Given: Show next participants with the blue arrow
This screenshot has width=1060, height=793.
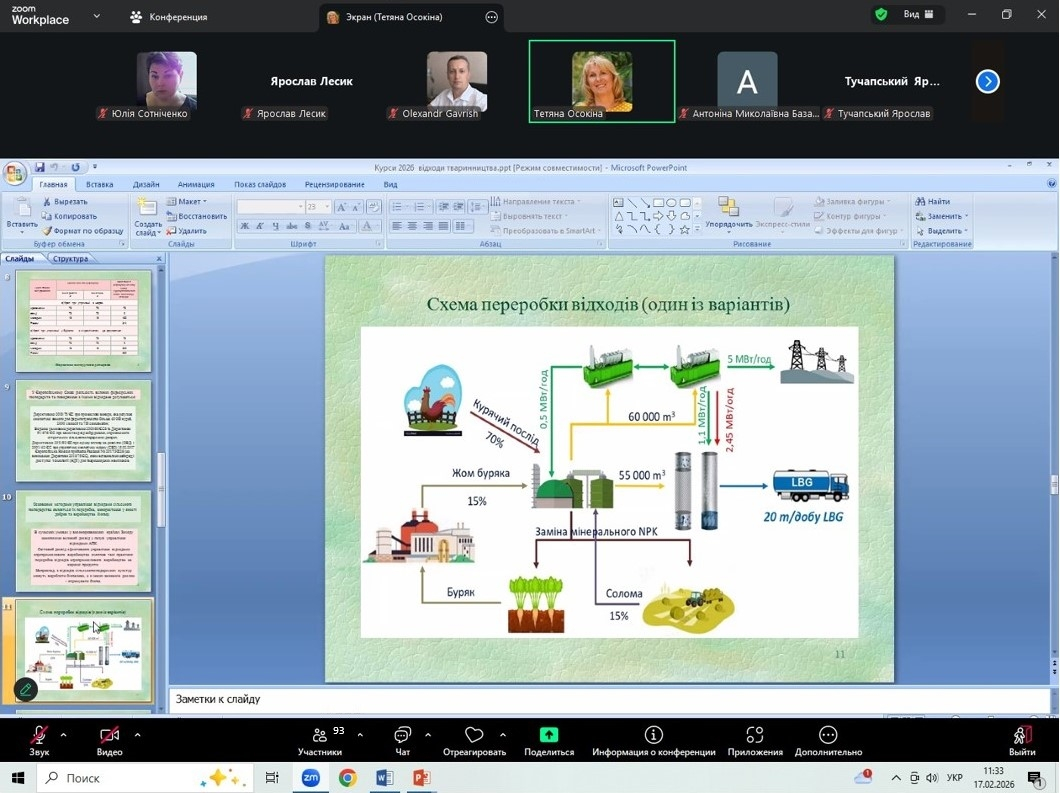Looking at the screenshot, I should point(987,82).
